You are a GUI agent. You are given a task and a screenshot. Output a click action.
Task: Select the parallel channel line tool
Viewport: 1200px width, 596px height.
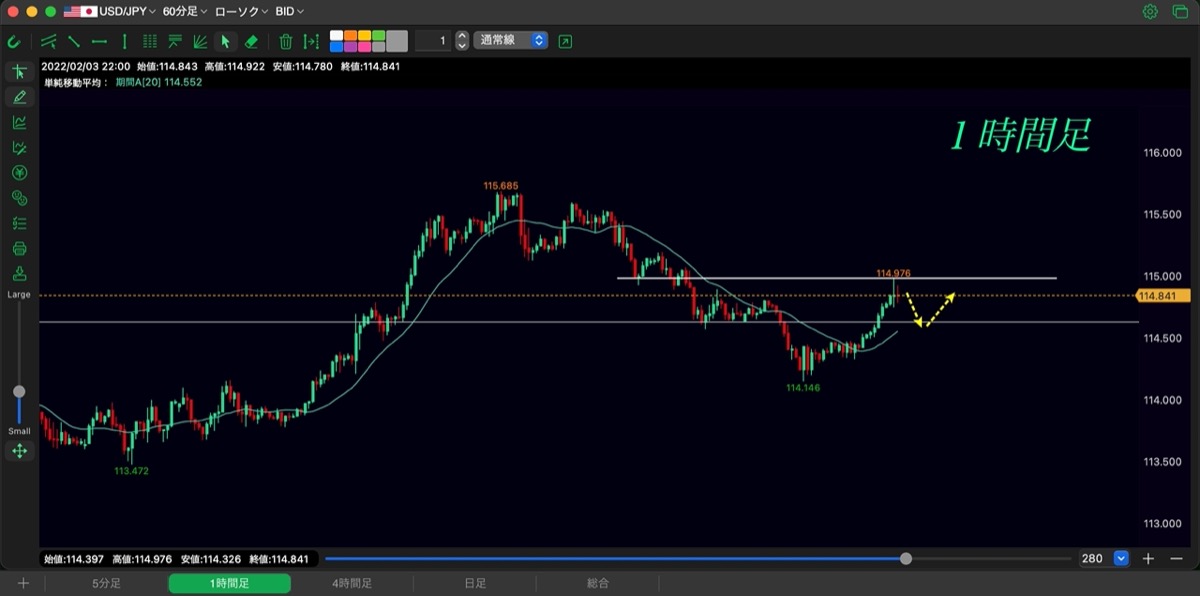click(49, 41)
